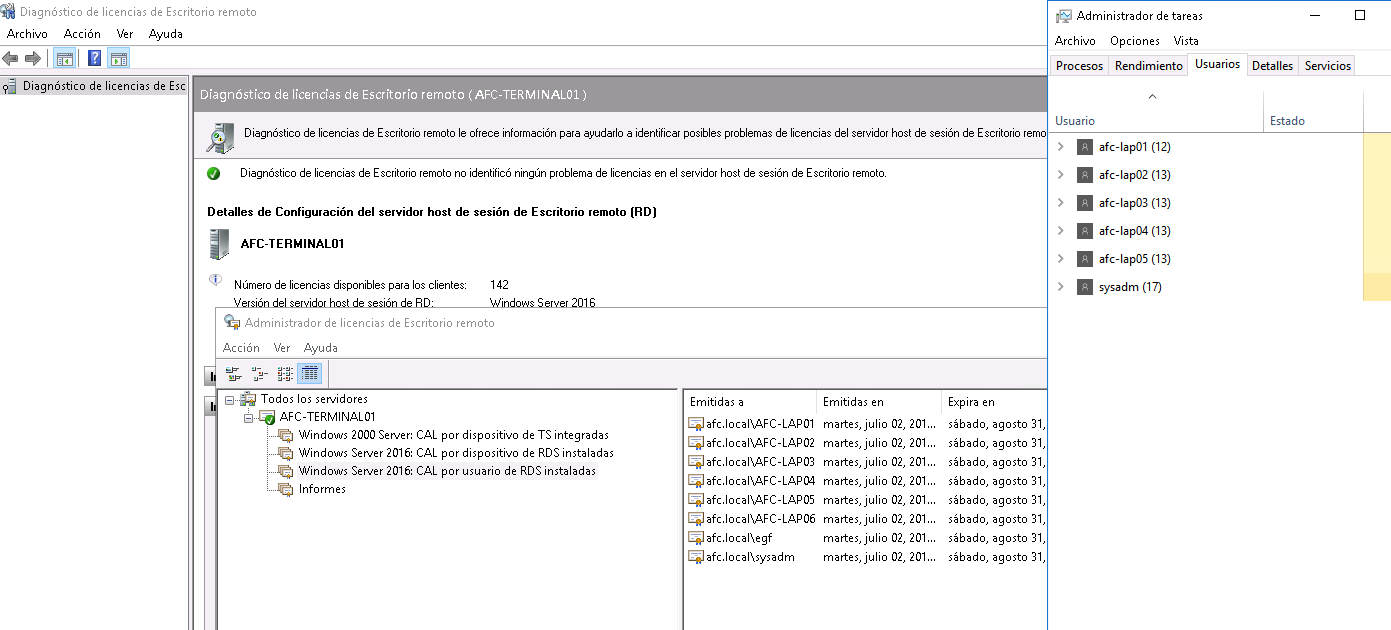Click the license icon for afc.local\sysadm
The height and width of the screenshot is (630, 1391).
[x=696, y=557]
